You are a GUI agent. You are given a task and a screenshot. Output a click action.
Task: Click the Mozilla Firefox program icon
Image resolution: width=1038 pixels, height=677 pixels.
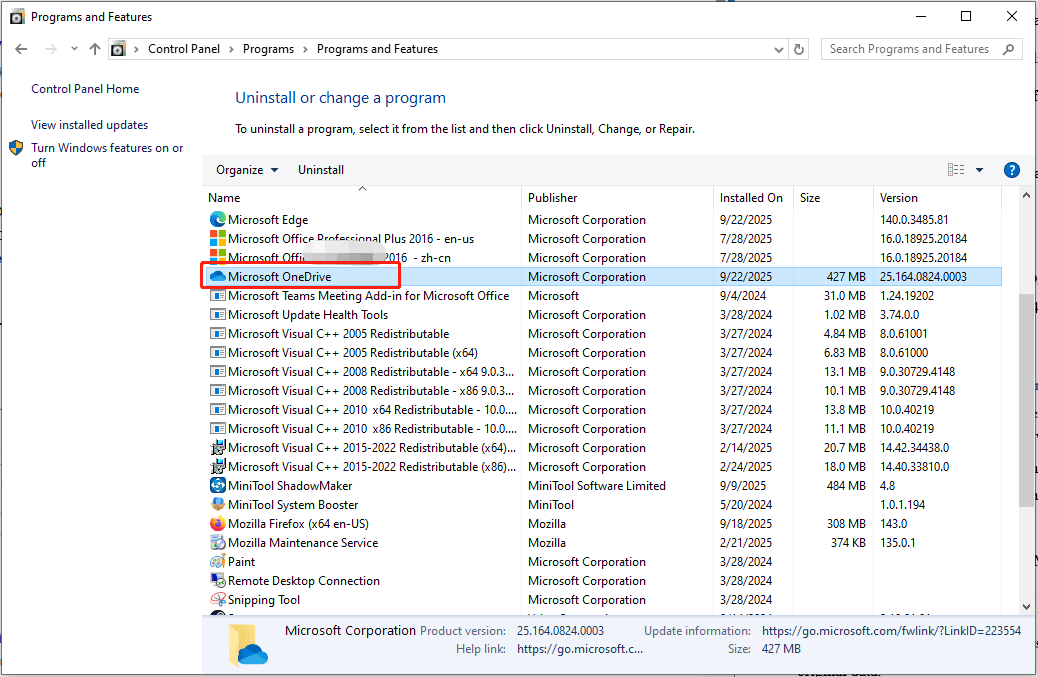point(218,523)
